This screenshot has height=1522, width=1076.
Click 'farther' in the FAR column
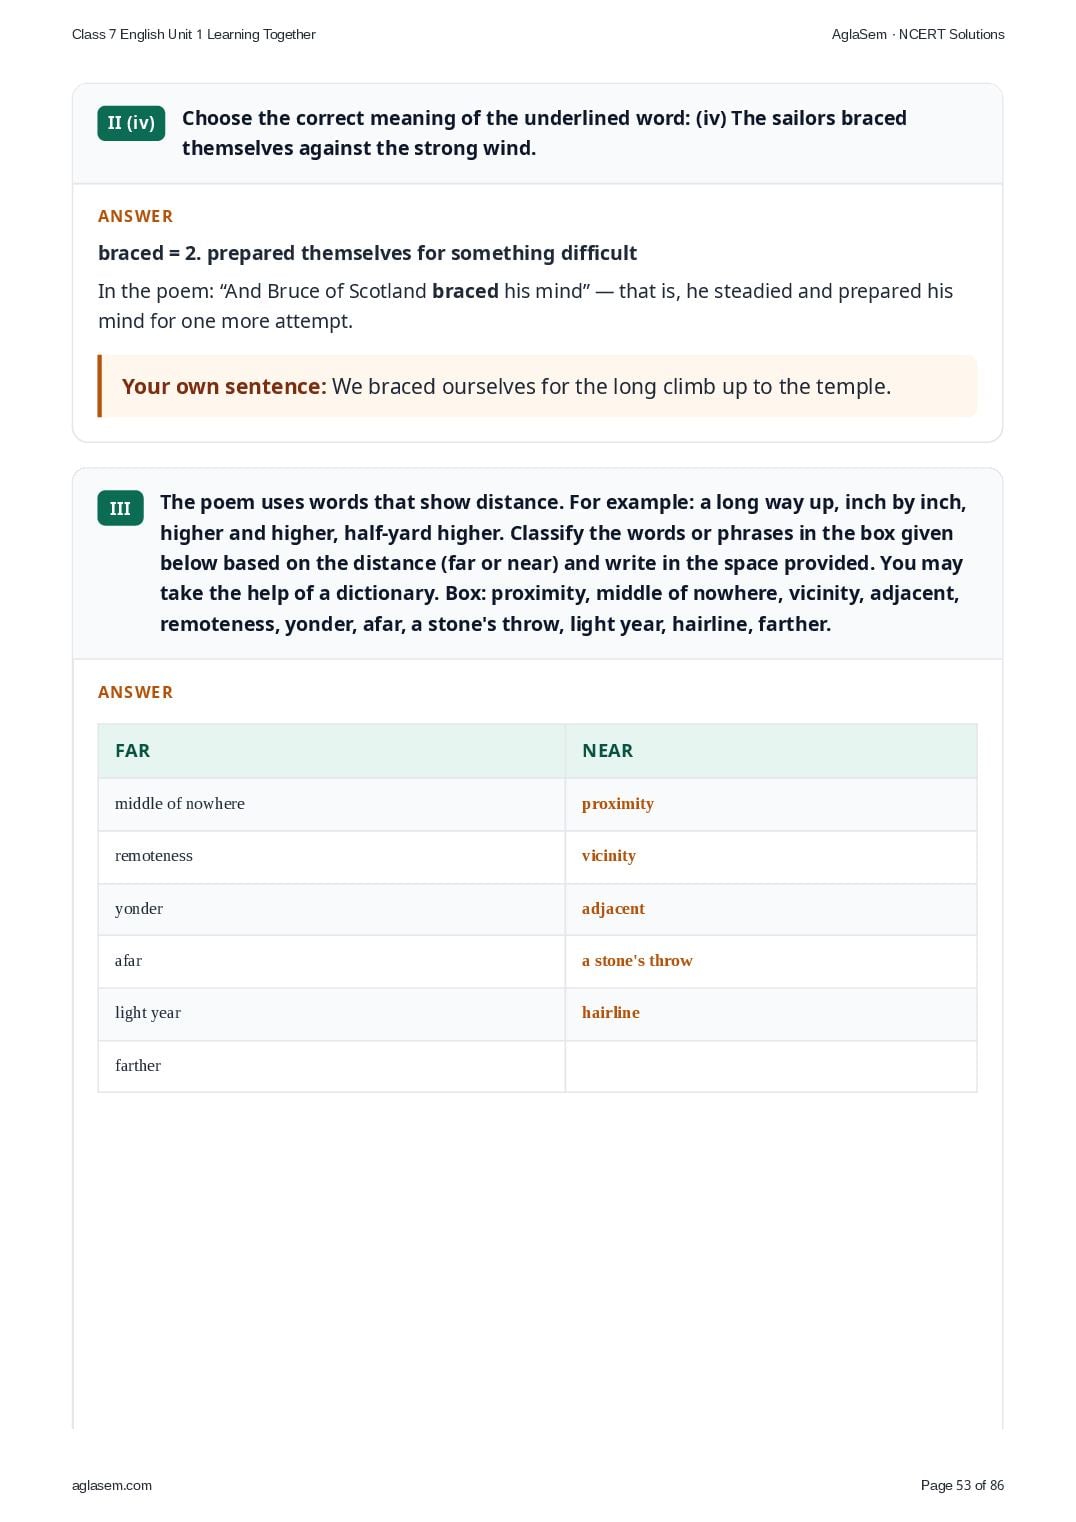point(138,1066)
